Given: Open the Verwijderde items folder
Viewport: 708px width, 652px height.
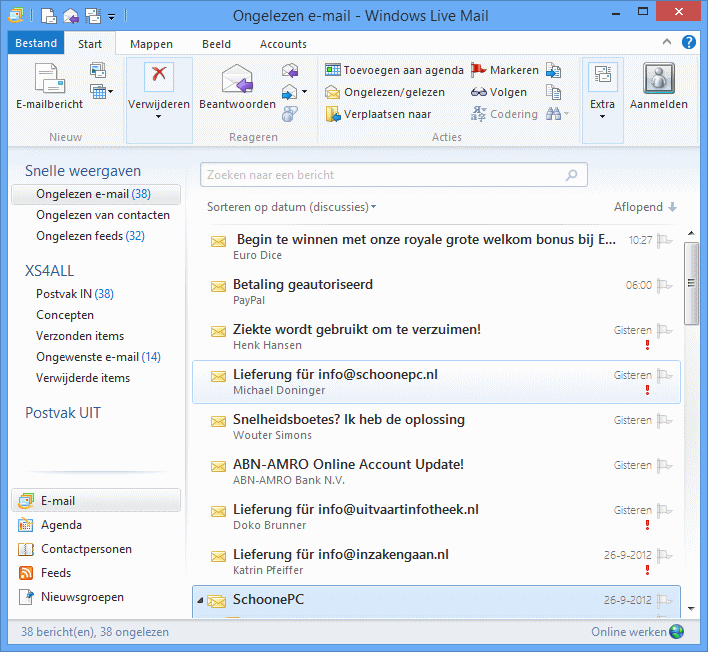Looking at the screenshot, I should tap(83, 378).
